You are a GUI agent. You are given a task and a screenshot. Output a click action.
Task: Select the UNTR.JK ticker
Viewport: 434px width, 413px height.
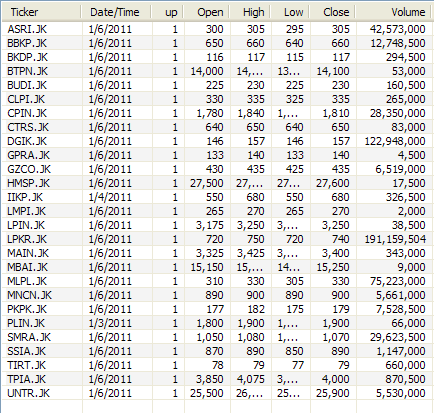[28, 393]
